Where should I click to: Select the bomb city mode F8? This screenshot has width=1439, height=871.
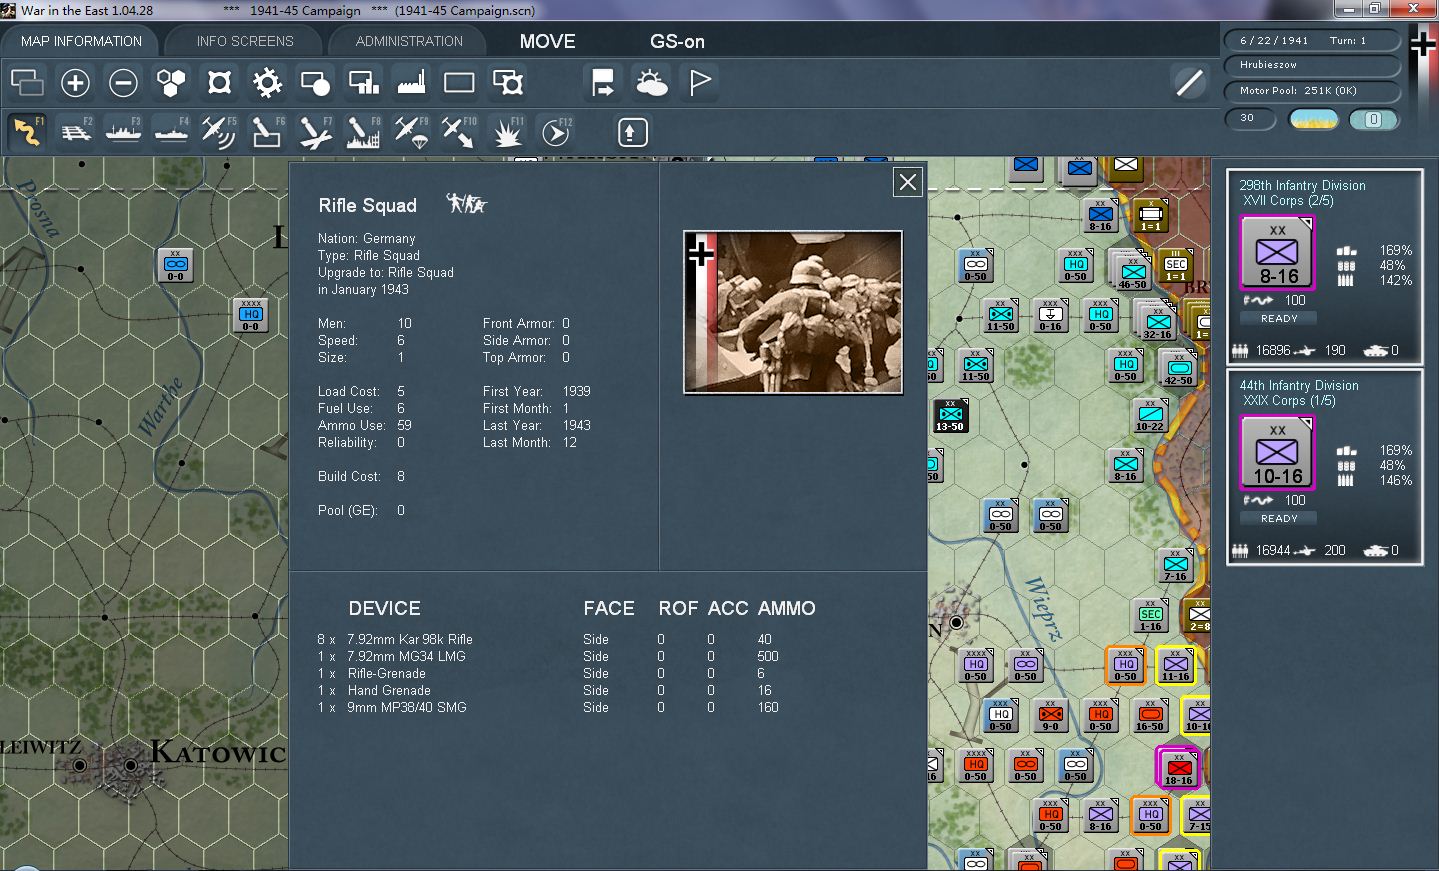[362, 132]
